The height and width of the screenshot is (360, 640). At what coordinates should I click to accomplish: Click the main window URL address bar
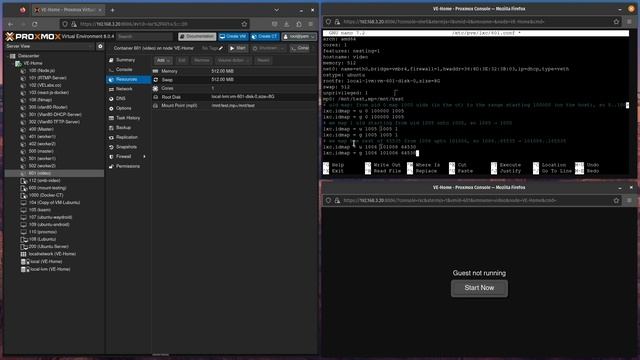pyautogui.click(x=155, y=24)
